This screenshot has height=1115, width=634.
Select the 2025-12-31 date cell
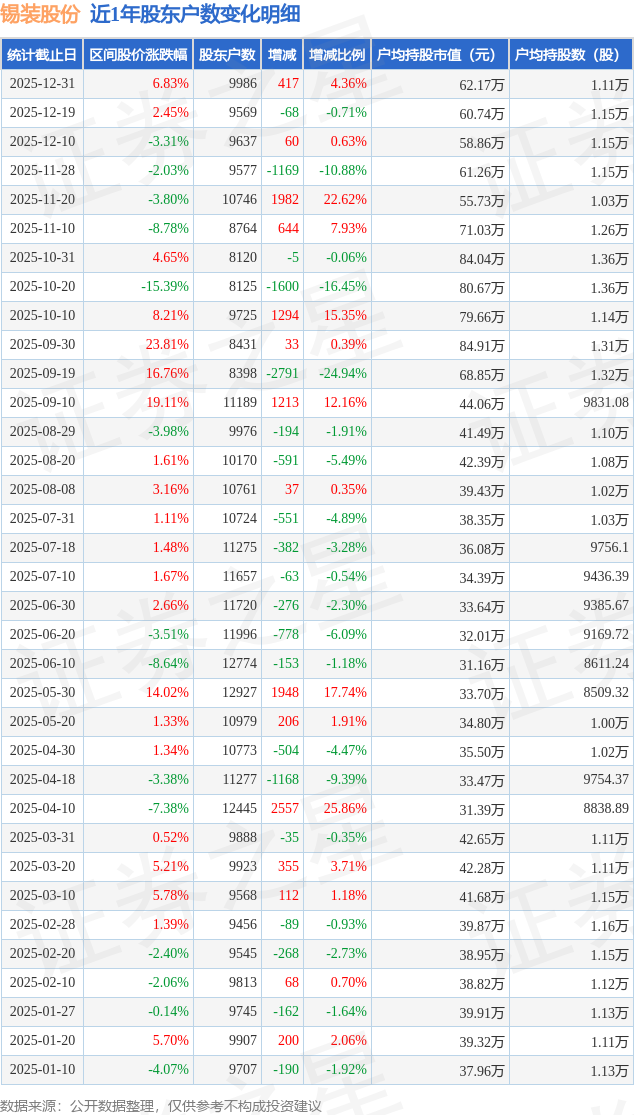click(x=42, y=84)
